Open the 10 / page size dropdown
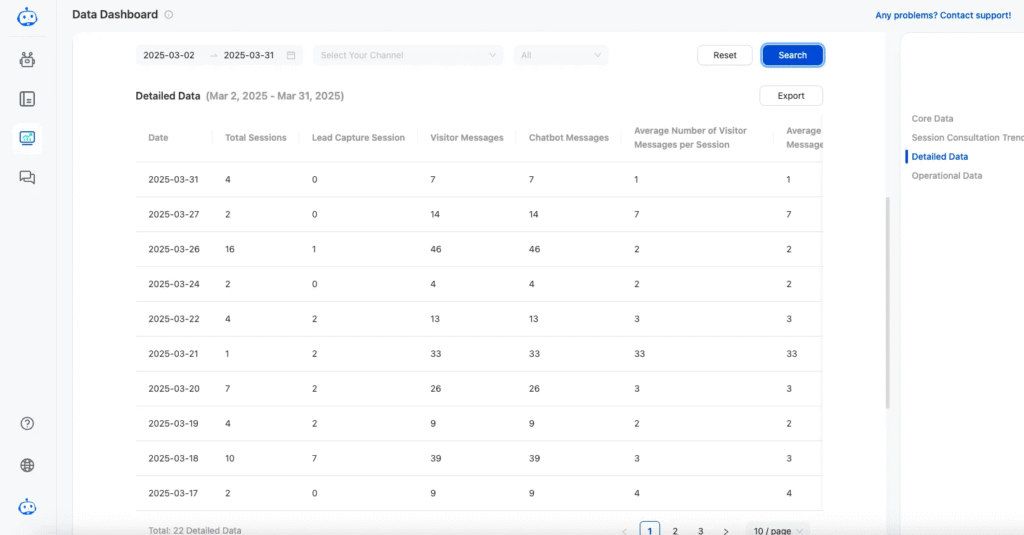The image size is (1024, 535). [x=778, y=530]
